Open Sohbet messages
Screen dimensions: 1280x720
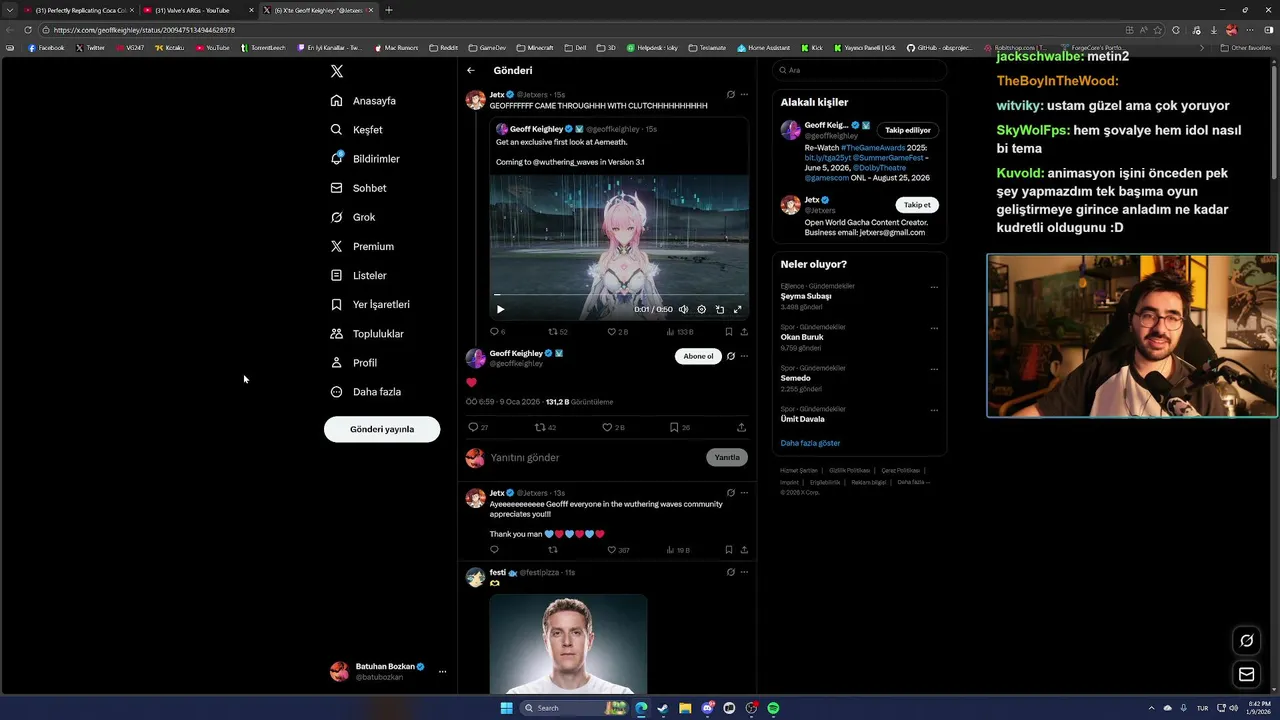(x=358, y=188)
